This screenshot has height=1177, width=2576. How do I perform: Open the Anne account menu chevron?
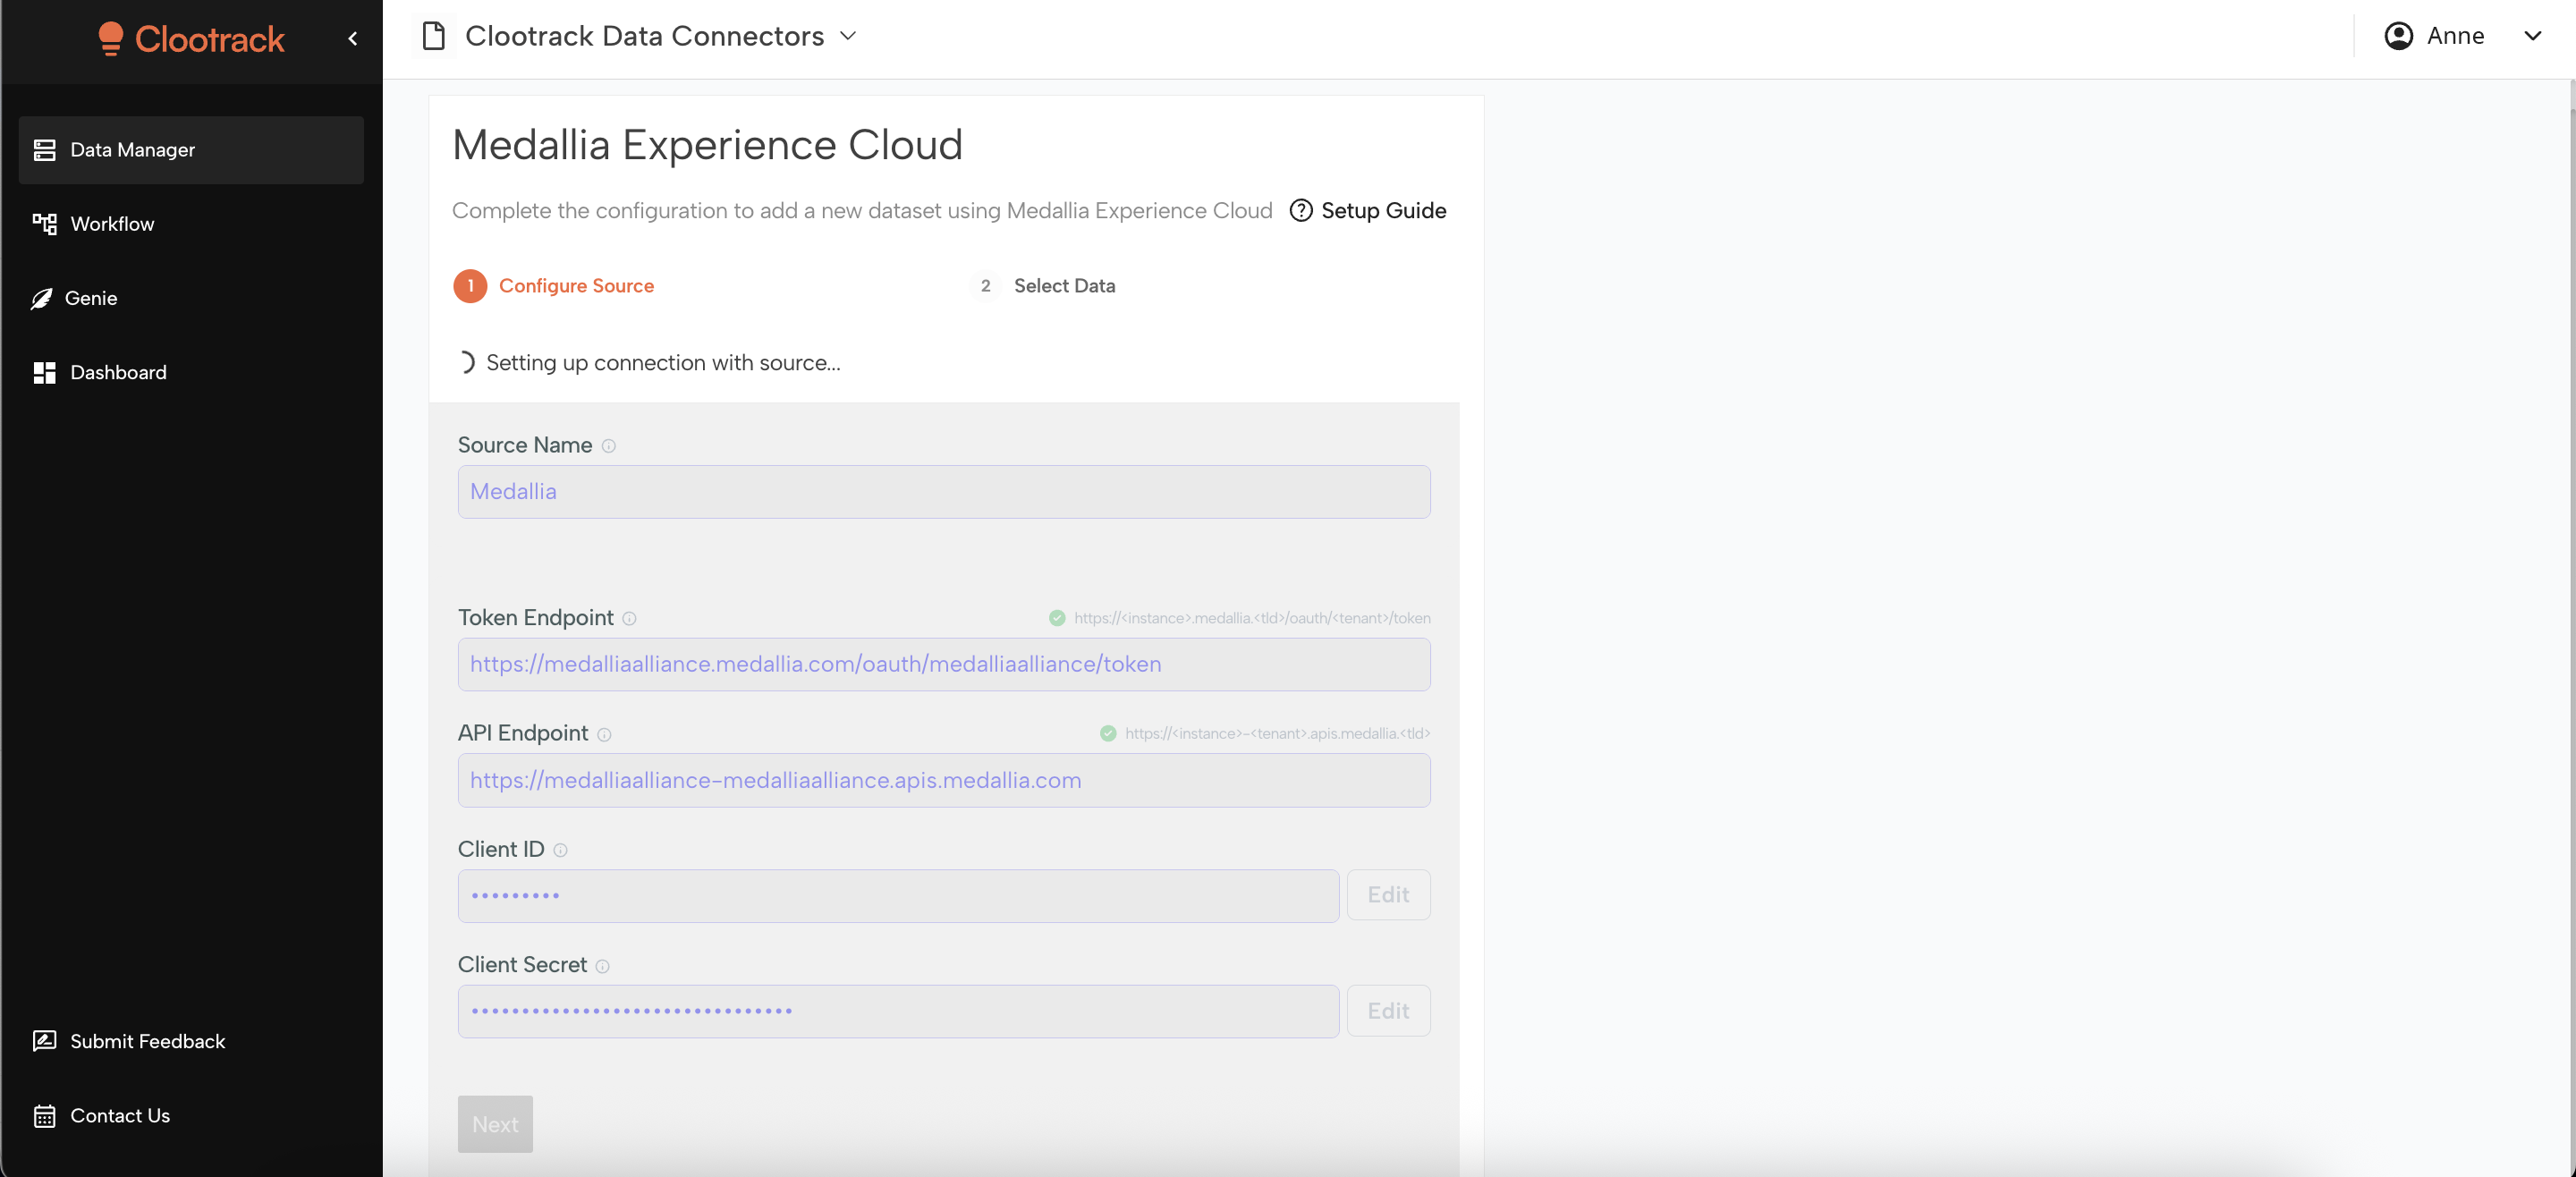[2532, 36]
